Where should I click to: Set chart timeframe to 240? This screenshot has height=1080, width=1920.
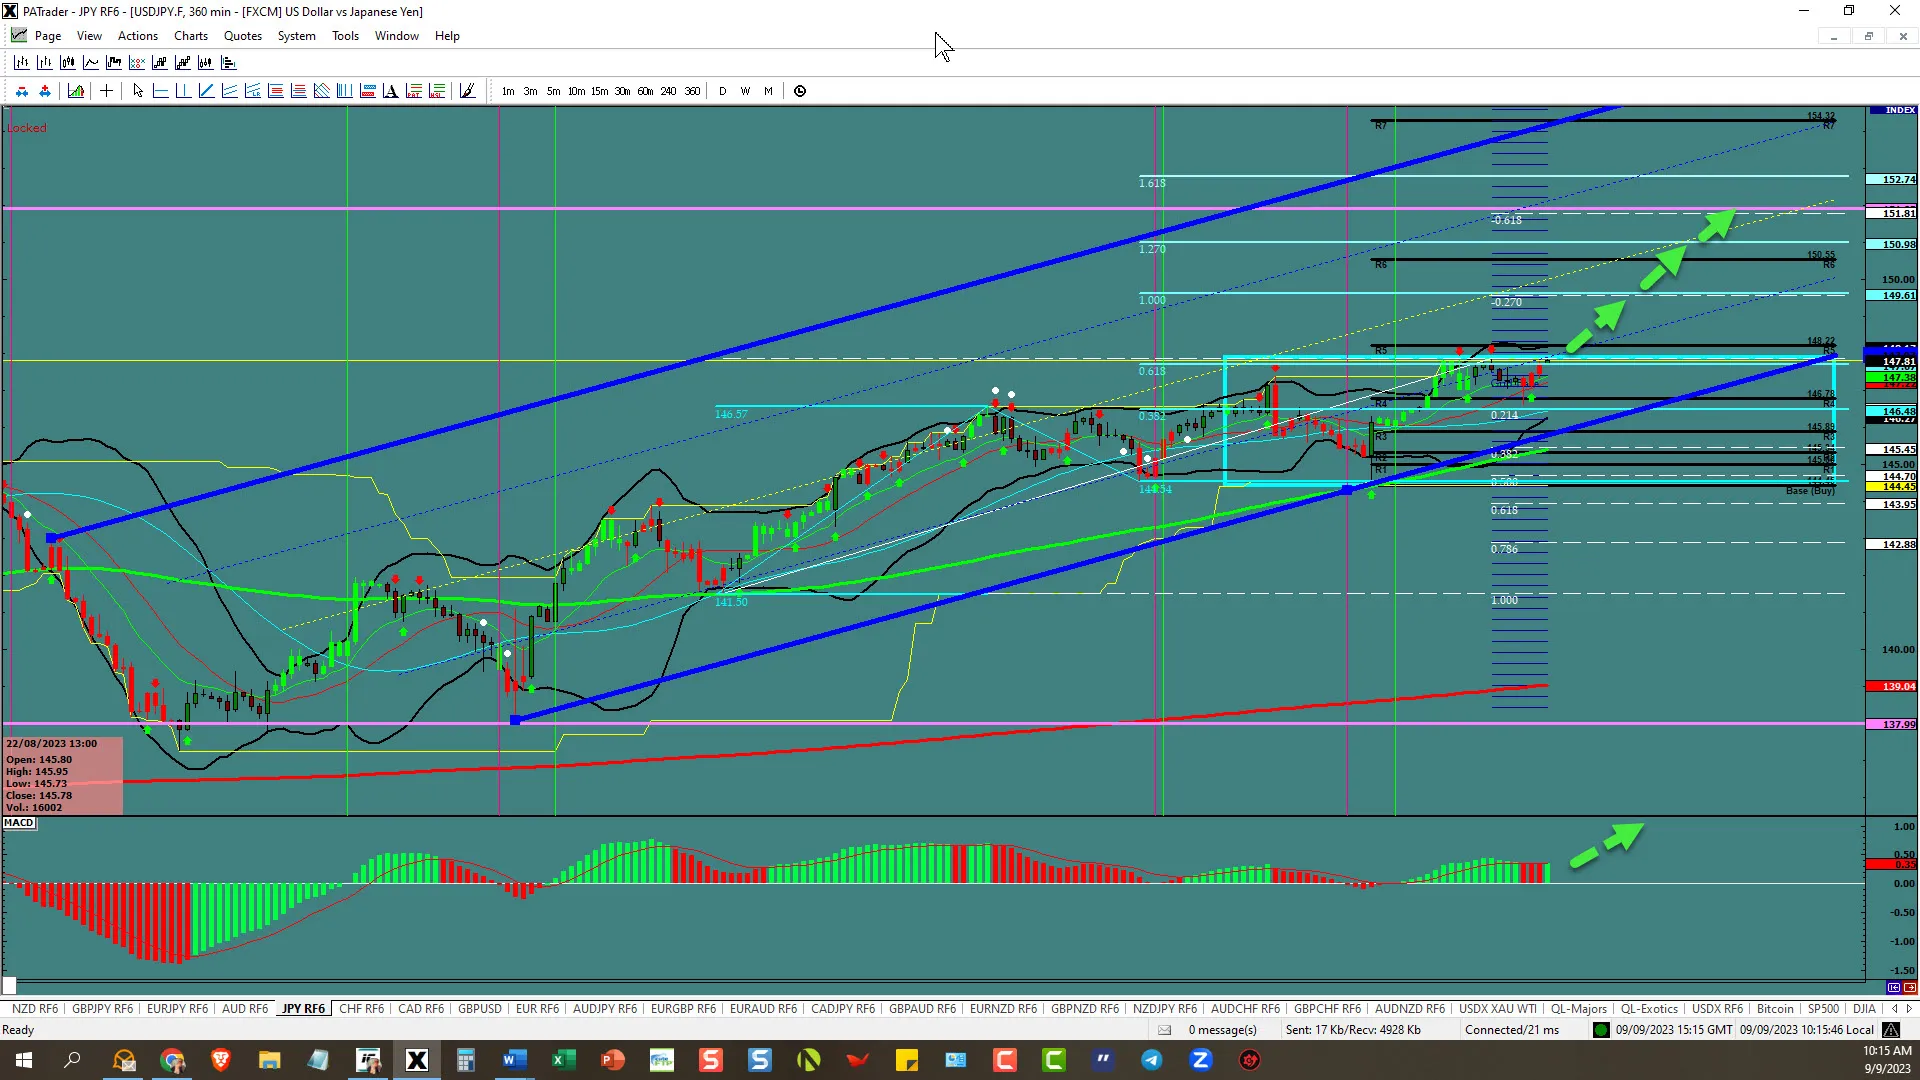[668, 91]
